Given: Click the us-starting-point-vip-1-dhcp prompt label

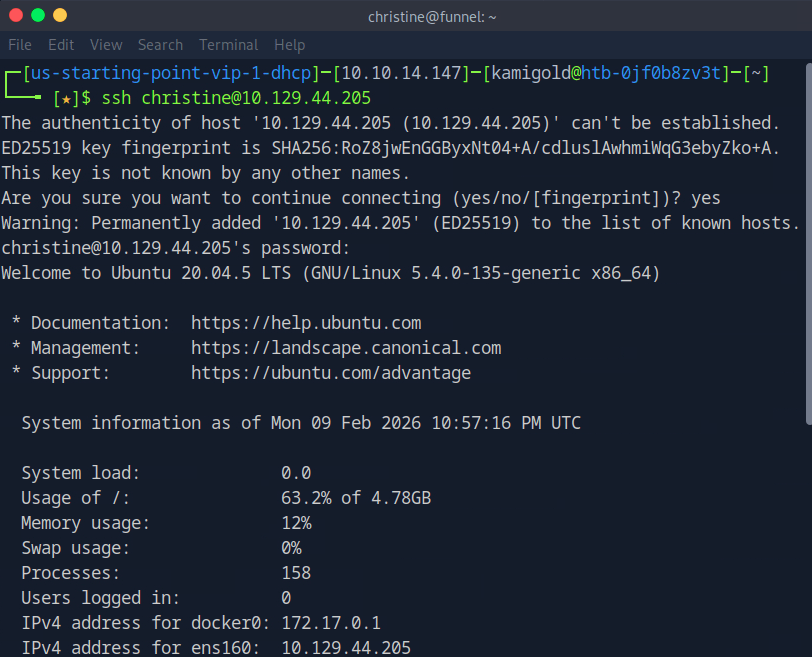Looking at the screenshot, I should click(x=167, y=73).
